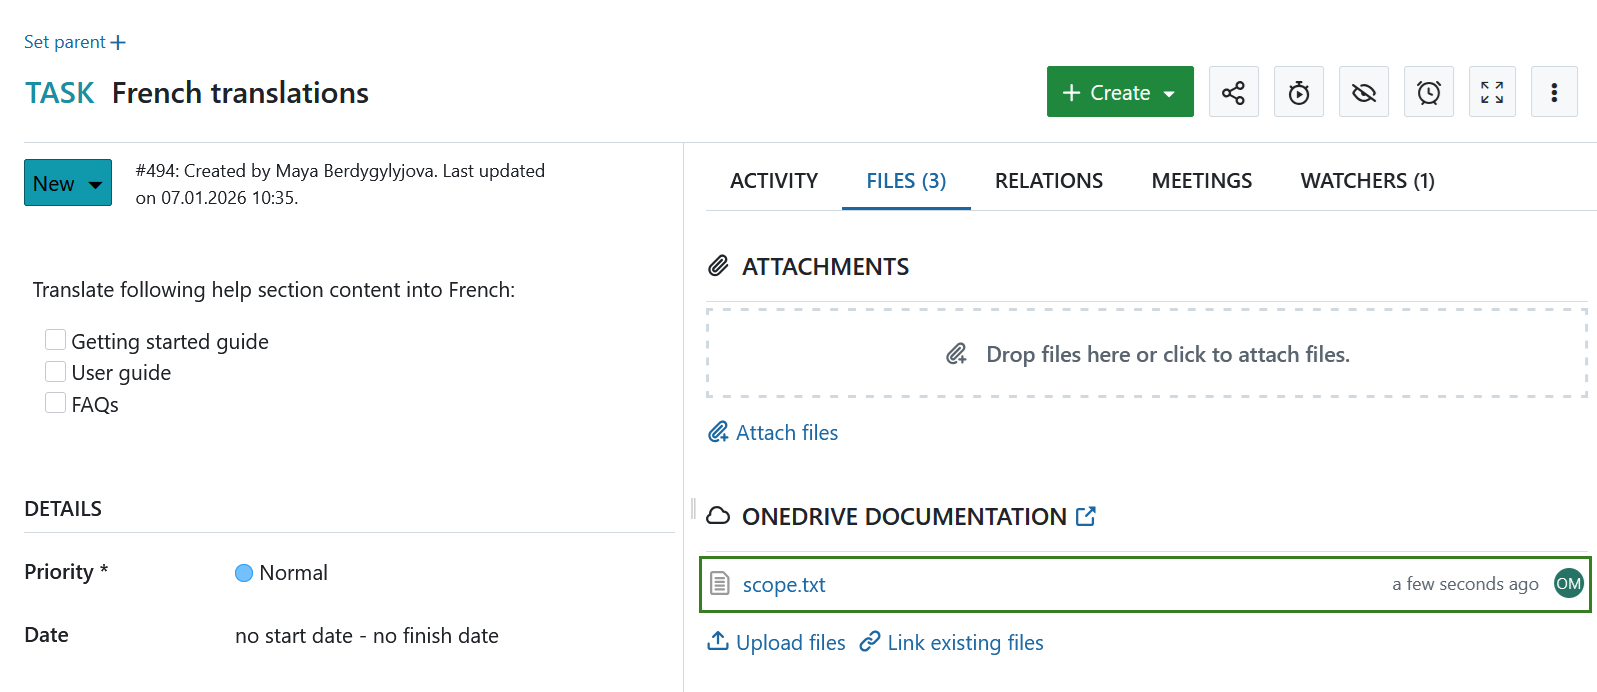The image size is (1597, 692).
Task: Open the reminder alarm clock icon
Action: 1428,92
